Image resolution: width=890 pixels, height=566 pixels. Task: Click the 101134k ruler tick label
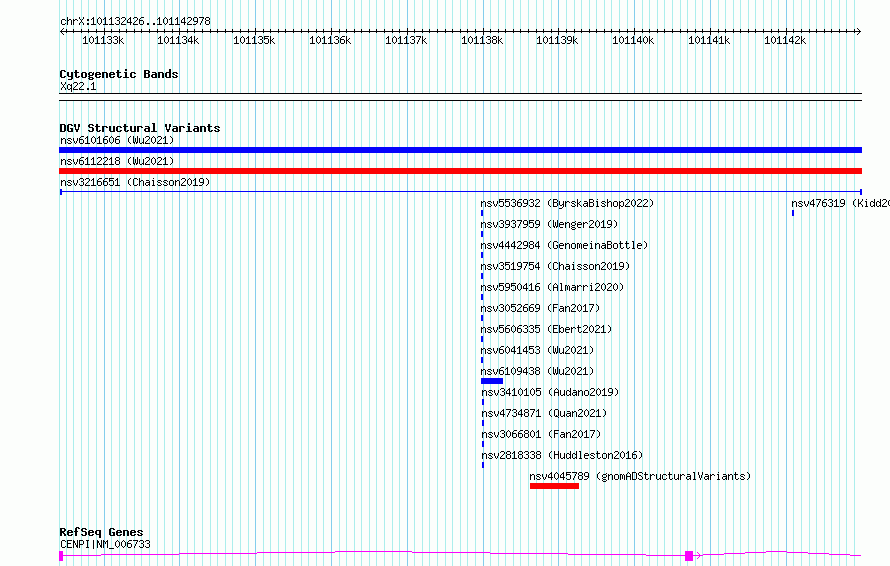pos(178,40)
